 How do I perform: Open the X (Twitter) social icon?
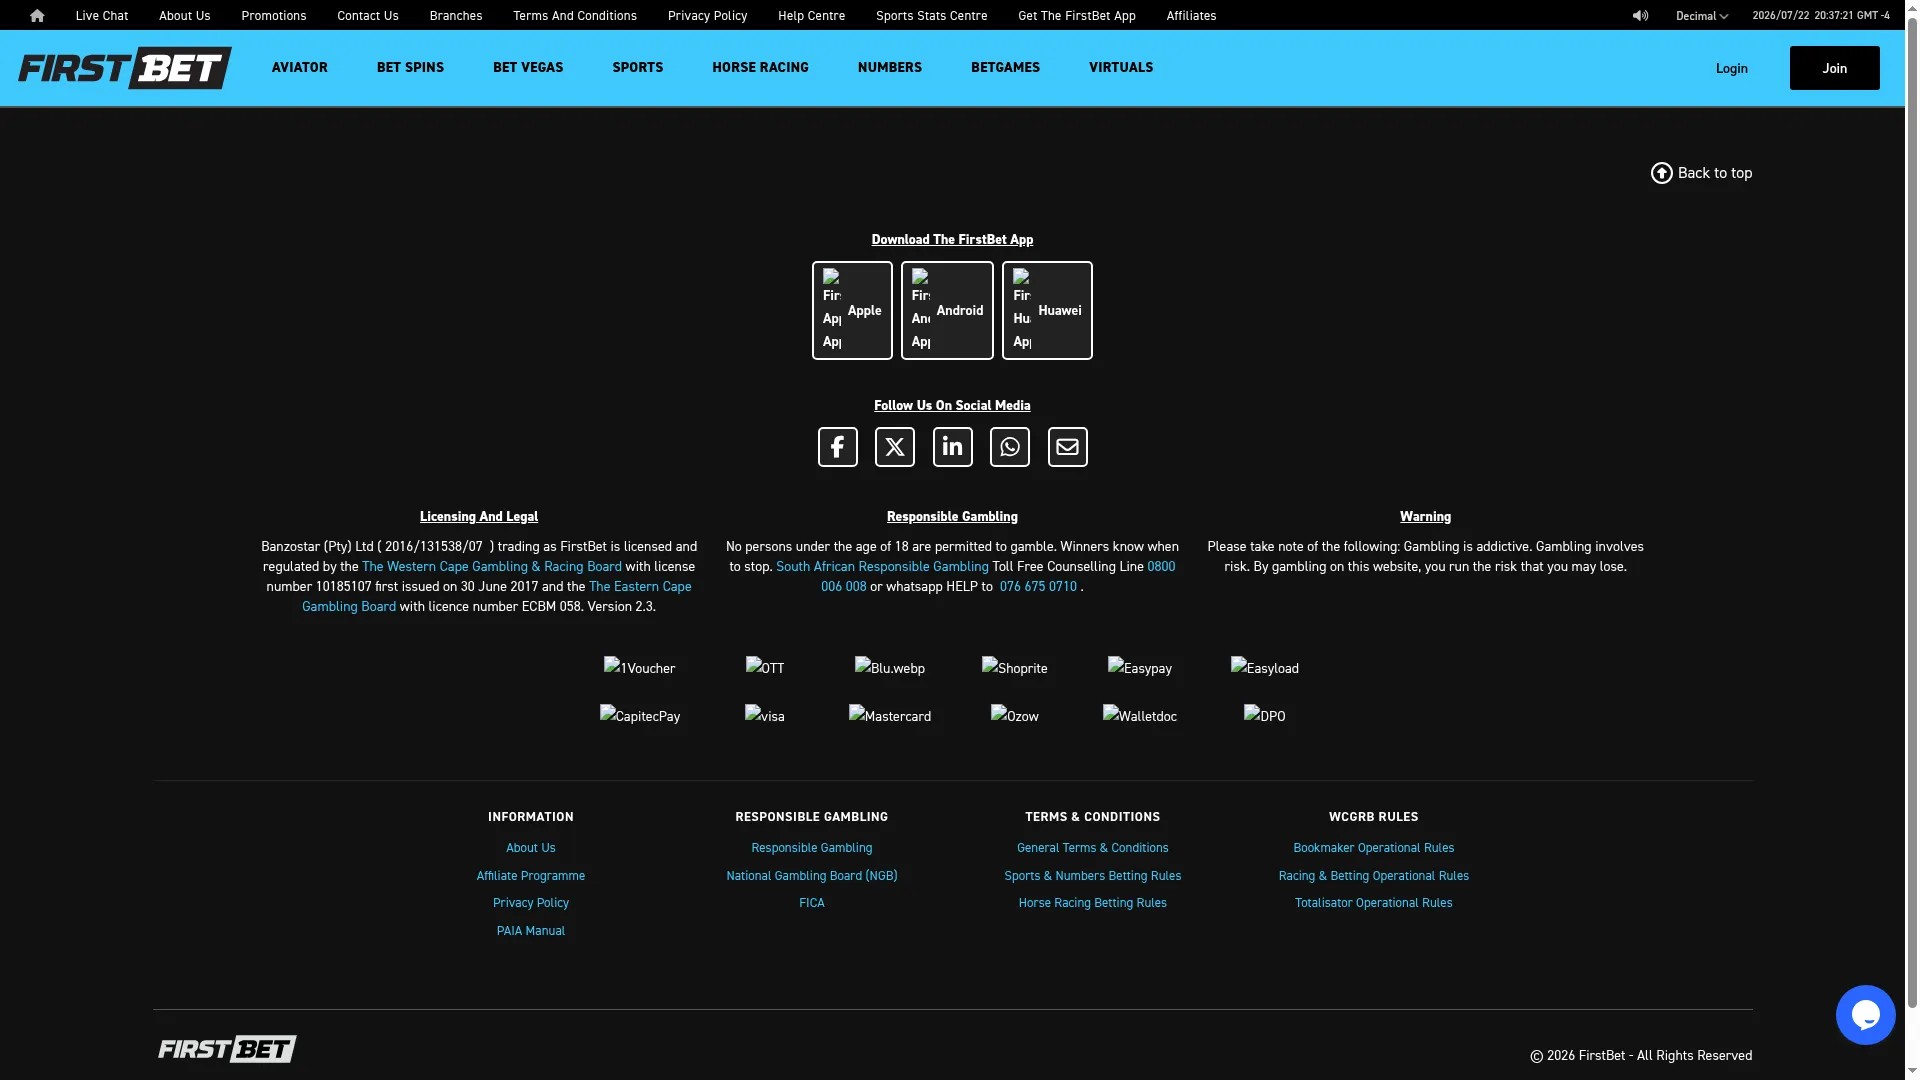pos(895,447)
